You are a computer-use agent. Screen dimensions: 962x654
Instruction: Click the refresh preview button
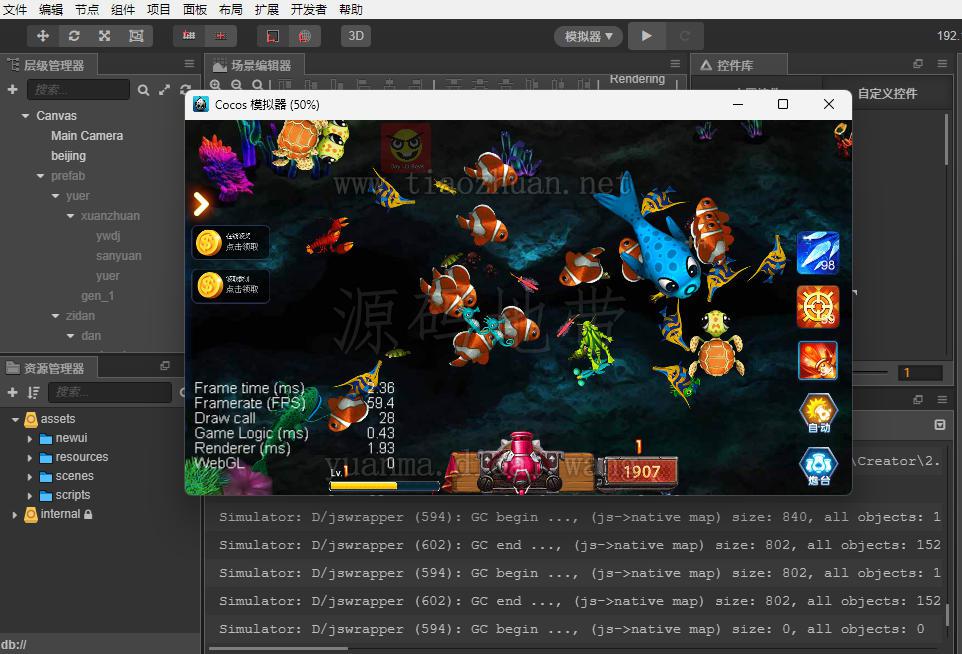pyautogui.click(x=685, y=36)
